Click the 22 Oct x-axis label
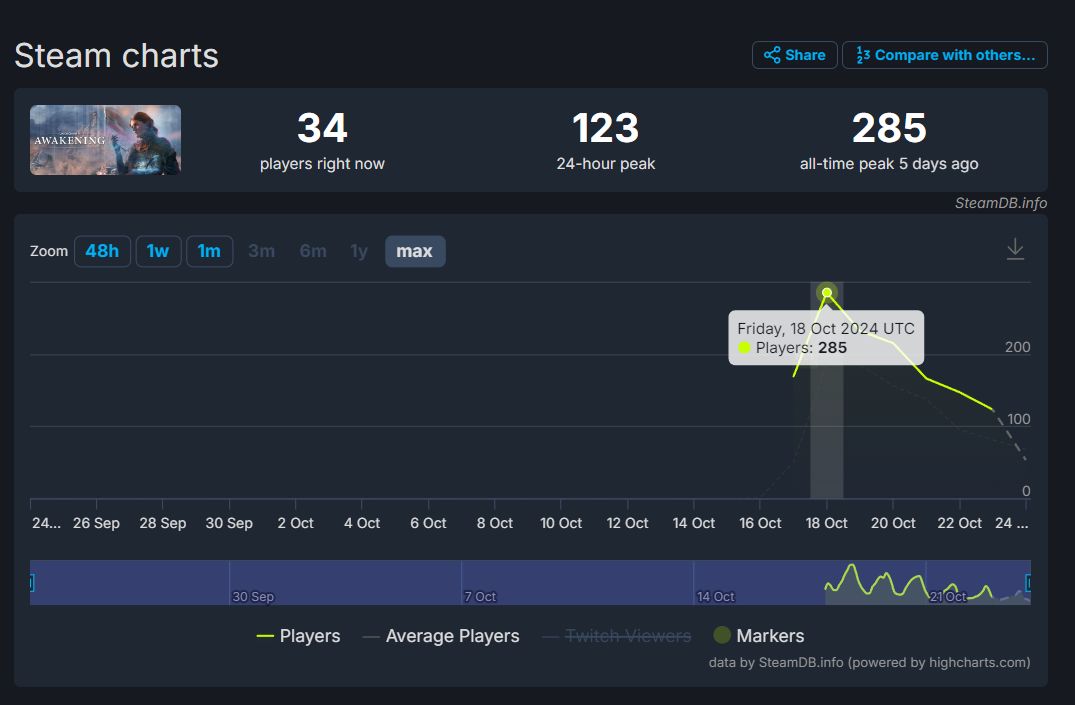Screen dimensions: 1075x705 [959, 523]
